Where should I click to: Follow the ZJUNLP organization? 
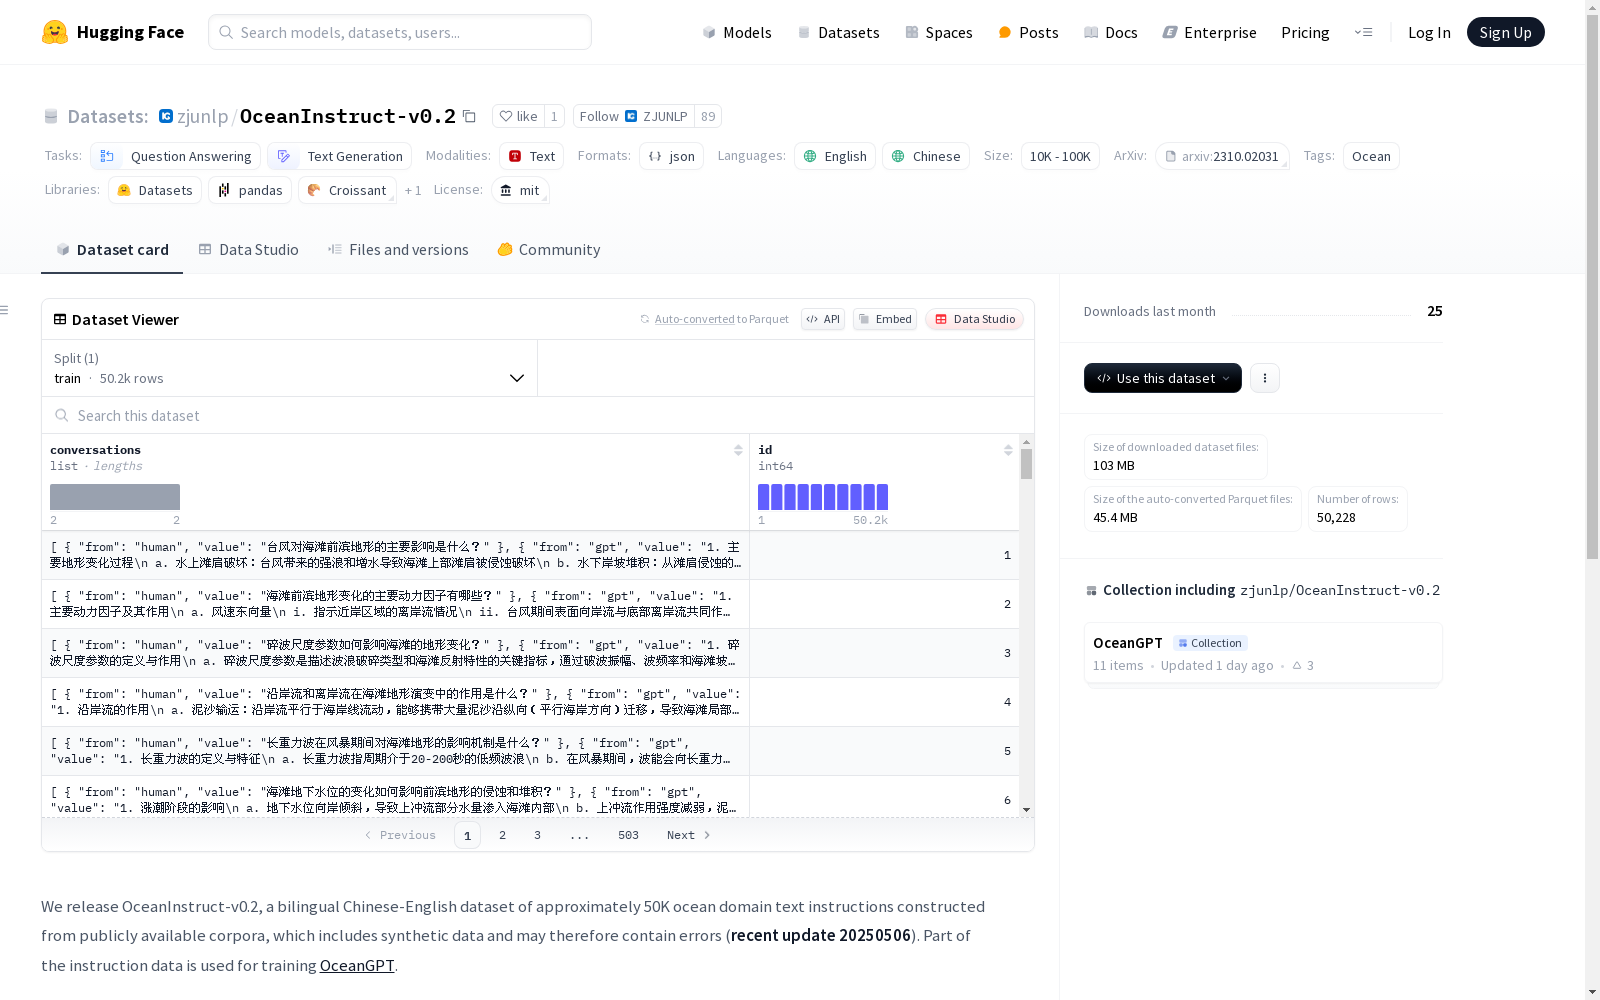pyautogui.click(x=634, y=116)
